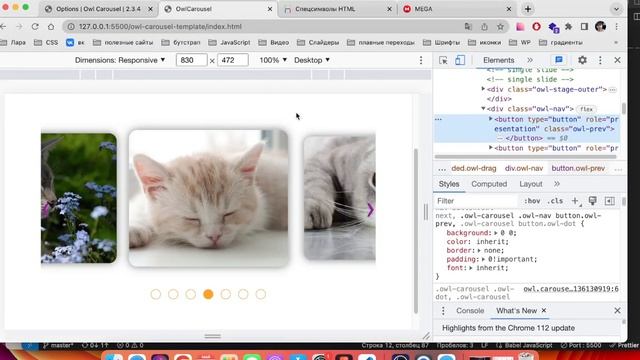The width and height of the screenshot is (640, 360).
Task: Toggle the device toolbar icon
Action: pyautogui.click(x=460, y=60)
